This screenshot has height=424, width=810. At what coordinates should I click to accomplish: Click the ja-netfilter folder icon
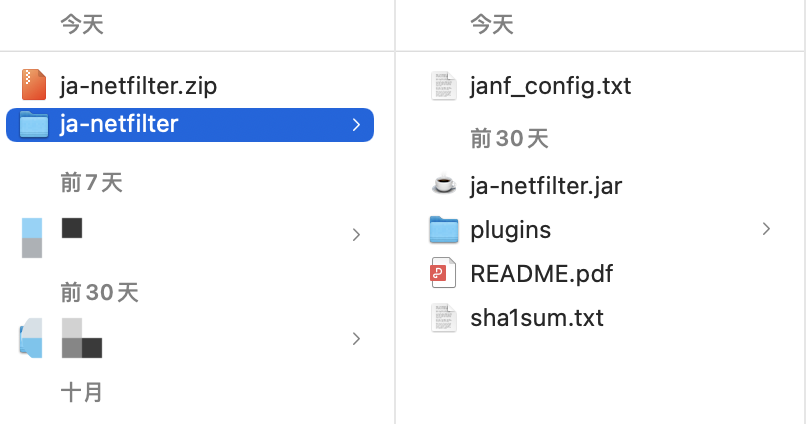(x=34, y=124)
